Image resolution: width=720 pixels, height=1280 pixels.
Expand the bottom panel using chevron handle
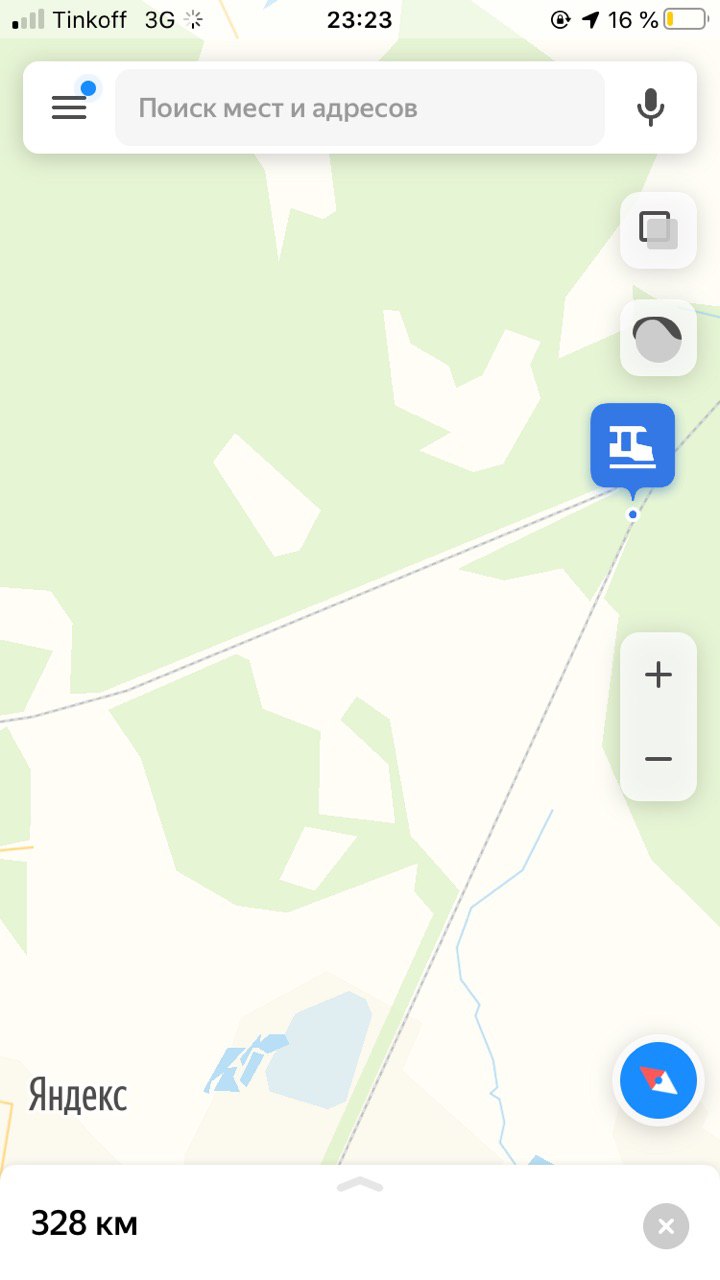click(x=360, y=1185)
